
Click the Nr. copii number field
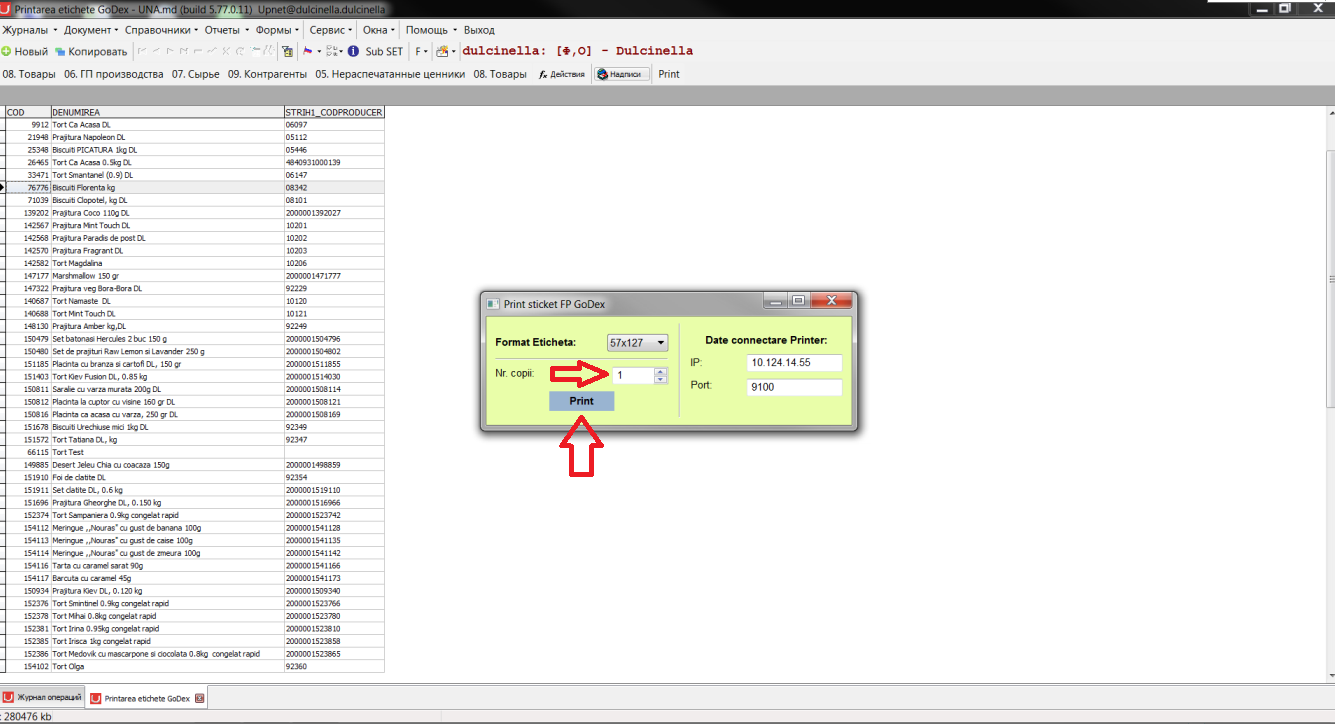pyautogui.click(x=633, y=375)
